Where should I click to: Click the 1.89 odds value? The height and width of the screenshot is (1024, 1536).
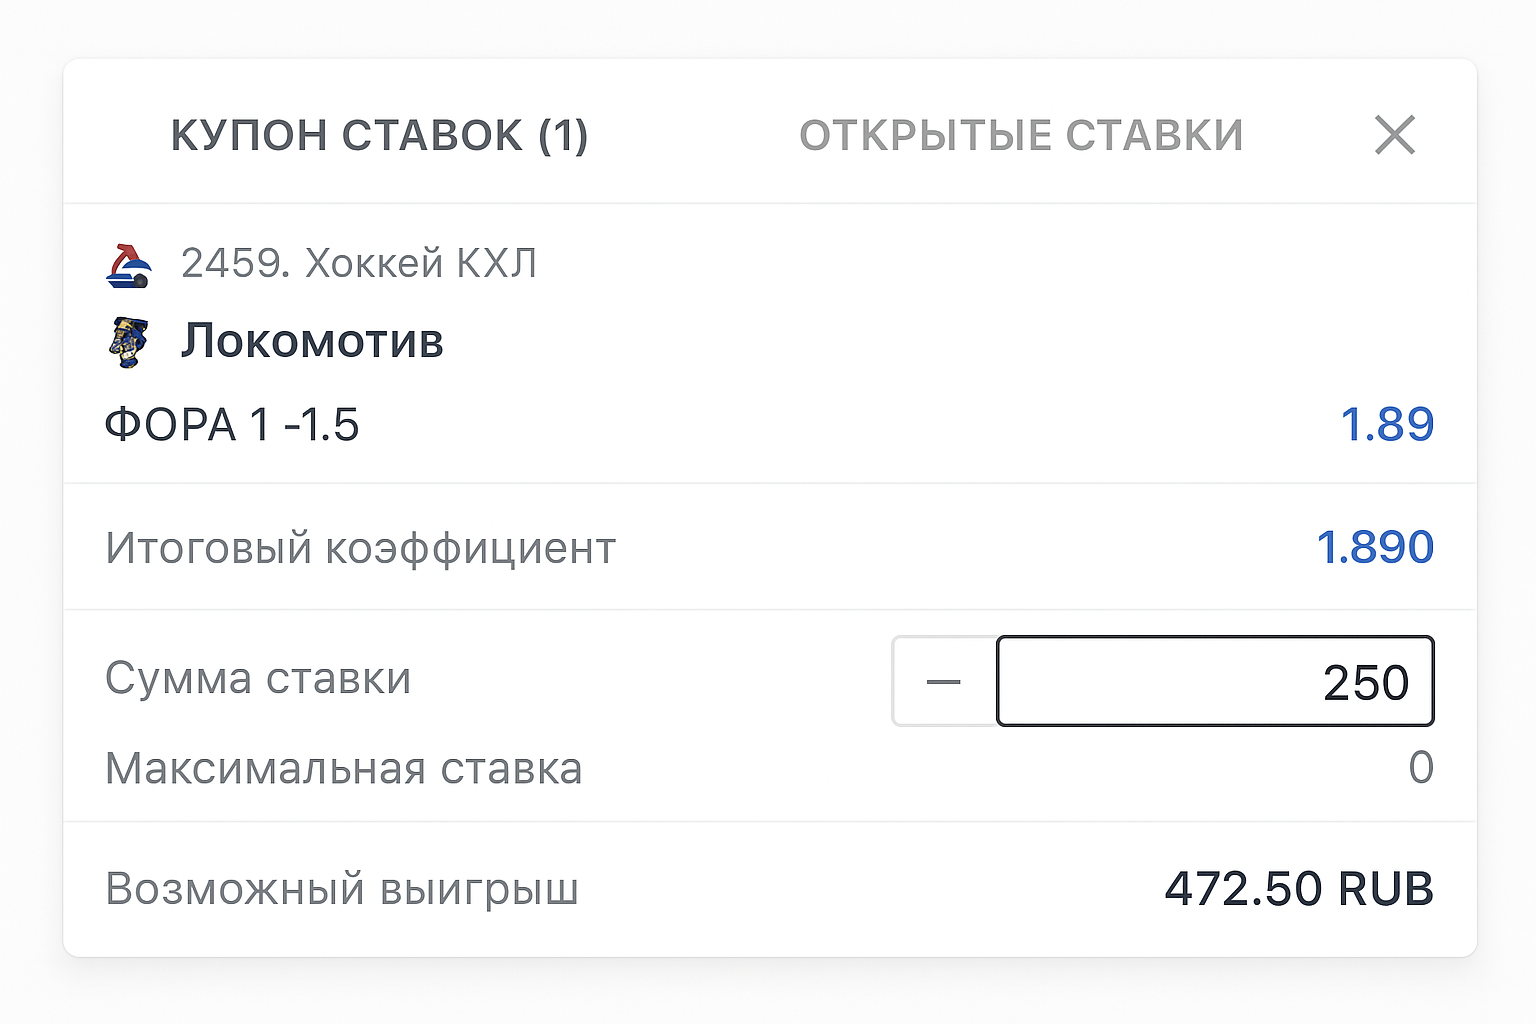pyautogui.click(x=1386, y=424)
